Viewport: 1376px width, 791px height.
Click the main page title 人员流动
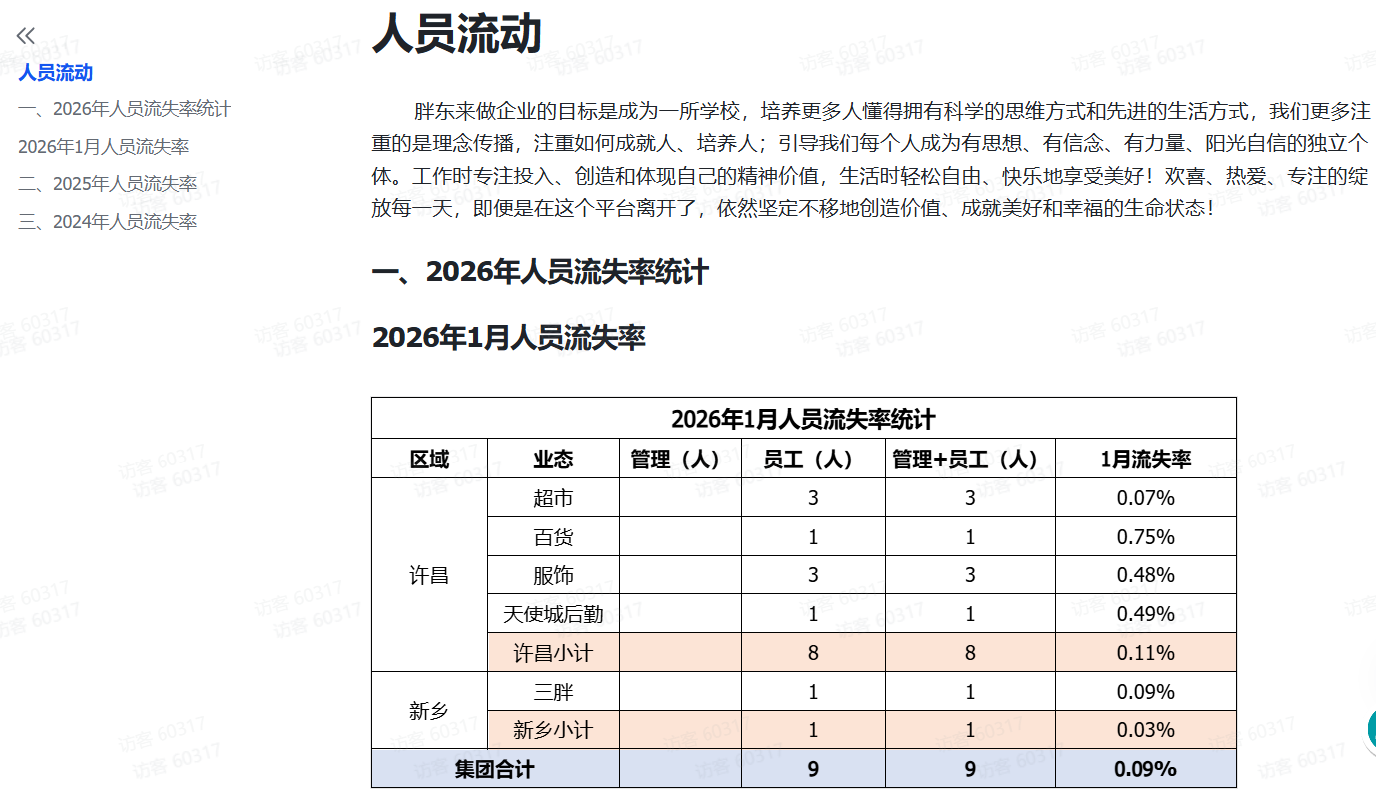457,33
